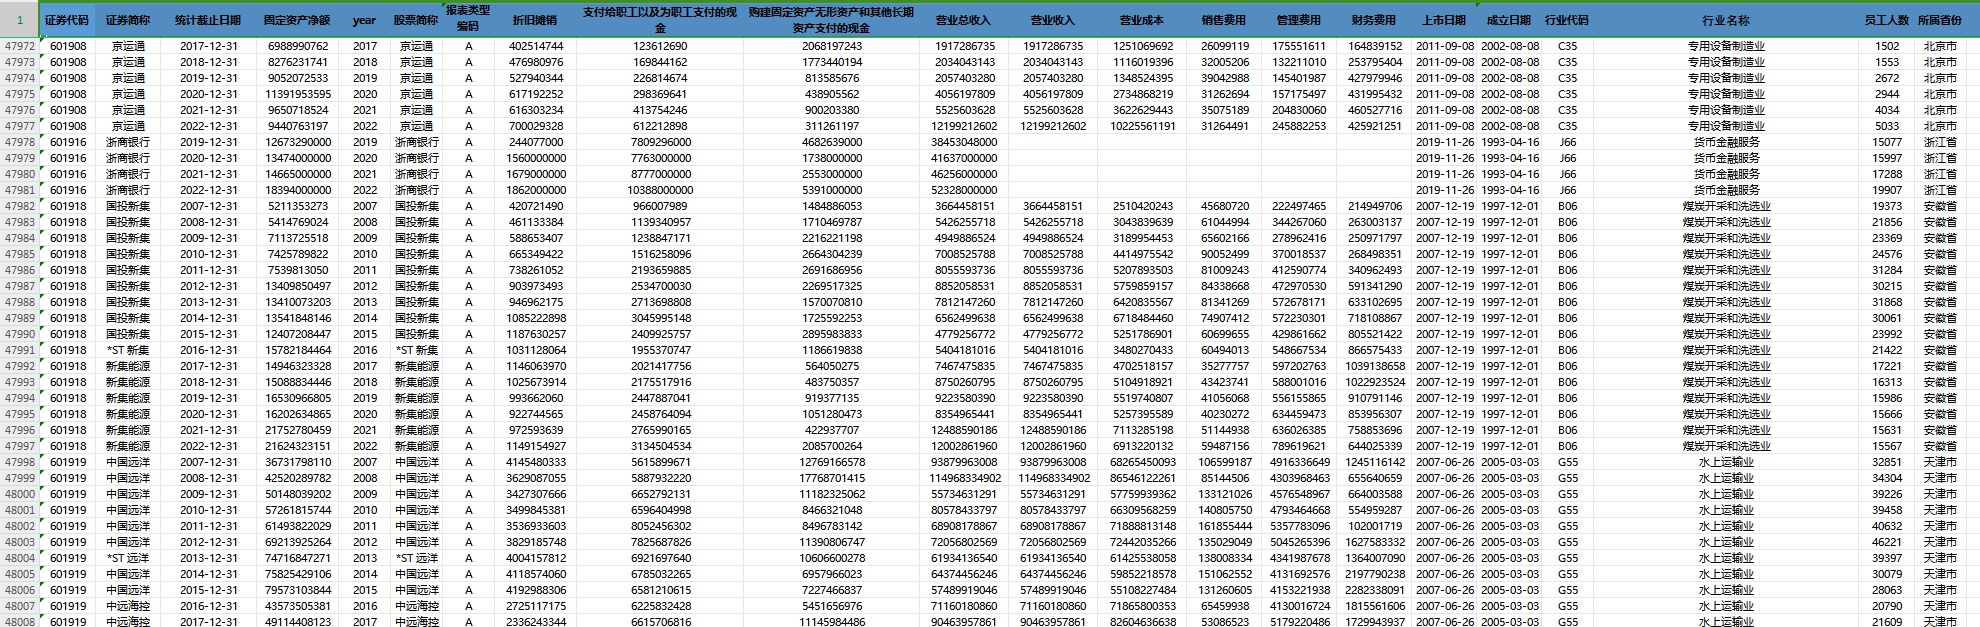Viewport: 1980px width, 627px height.
Task: Click *ST 新集 in the 股票简称 column
Action: (x=417, y=350)
